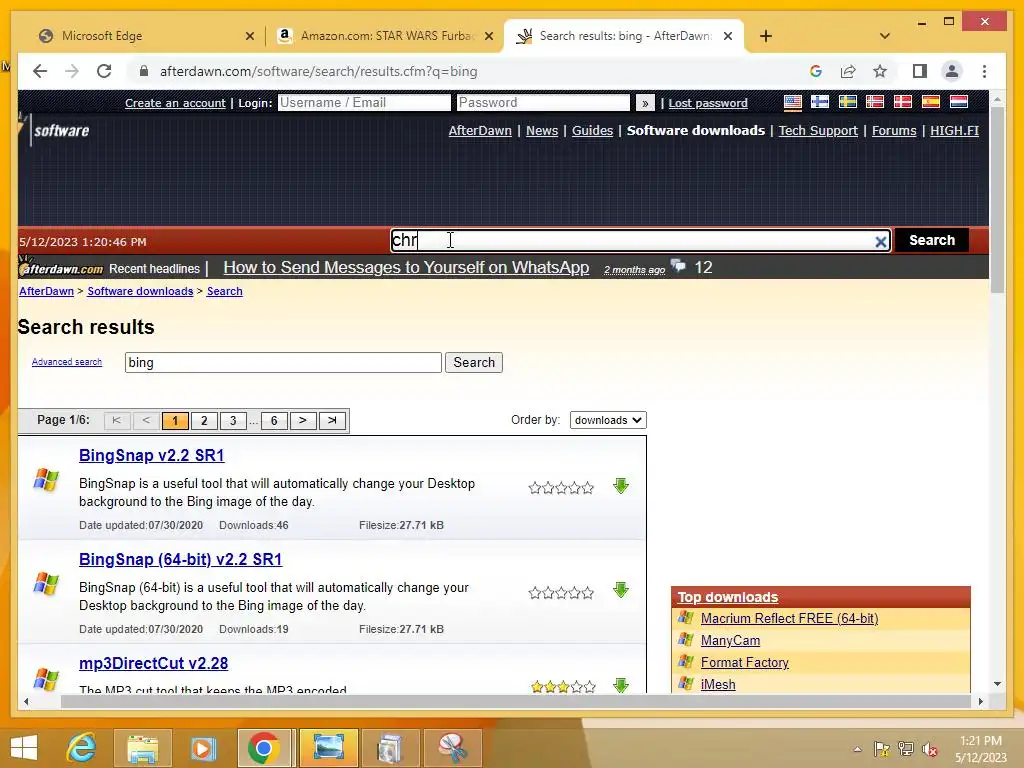
Task: Open Snipping Tool taskbar icon
Action: pos(453,748)
